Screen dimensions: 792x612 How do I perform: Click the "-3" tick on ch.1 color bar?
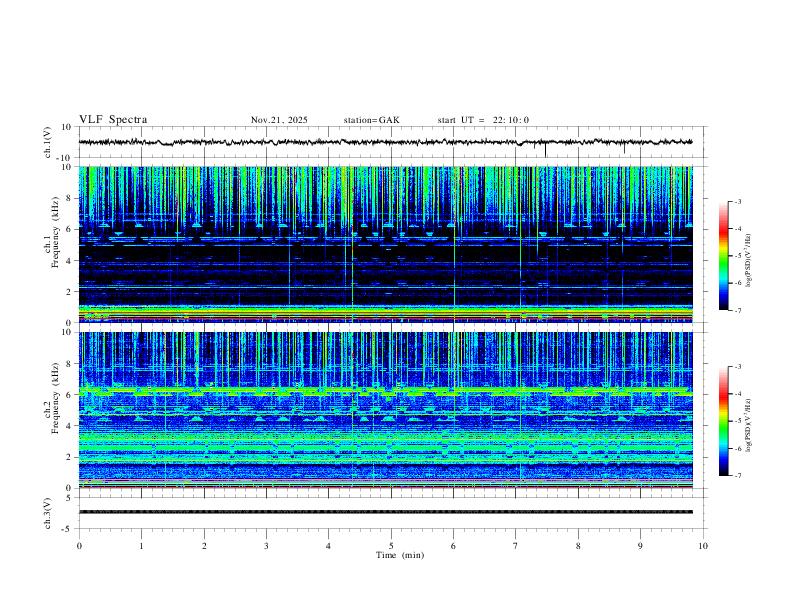(737, 201)
